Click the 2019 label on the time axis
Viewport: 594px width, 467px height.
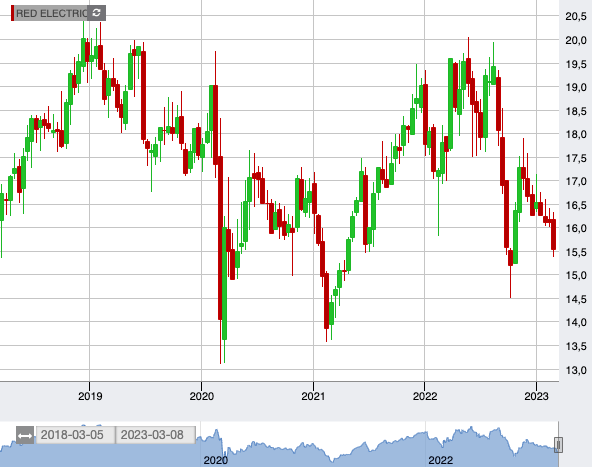(90, 396)
